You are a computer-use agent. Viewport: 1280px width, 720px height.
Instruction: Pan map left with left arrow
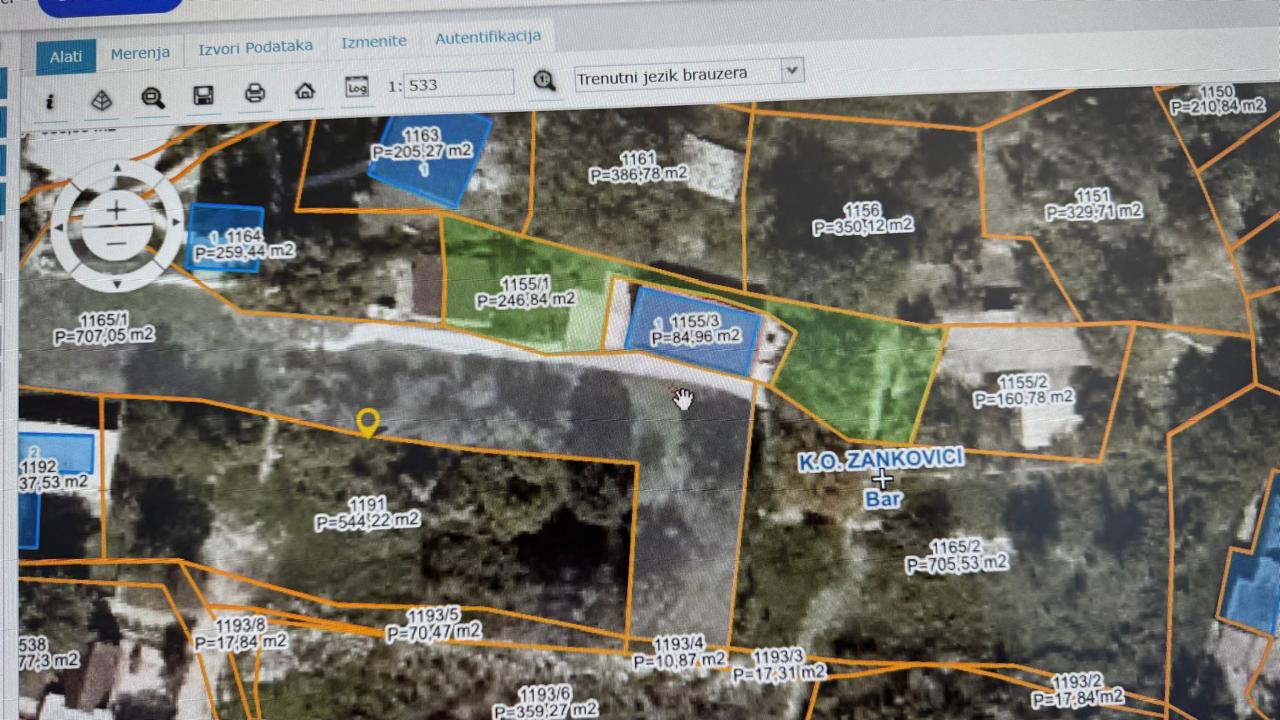60,228
